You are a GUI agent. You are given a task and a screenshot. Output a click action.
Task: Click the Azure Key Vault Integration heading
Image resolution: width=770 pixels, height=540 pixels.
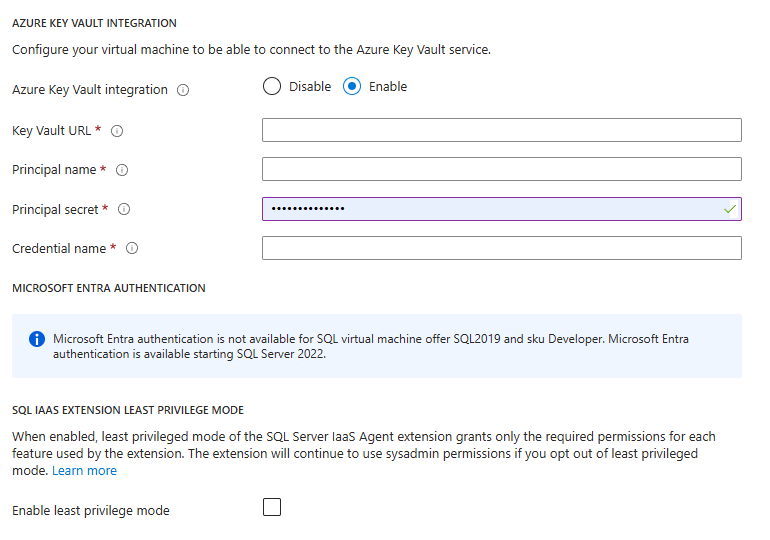coord(94,23)
